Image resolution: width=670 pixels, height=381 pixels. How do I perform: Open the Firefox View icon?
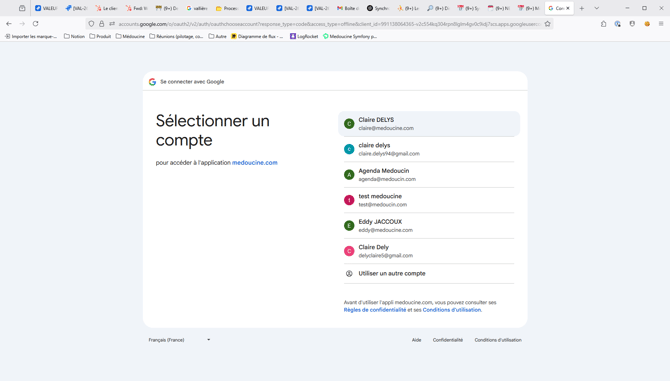point(22,8)
